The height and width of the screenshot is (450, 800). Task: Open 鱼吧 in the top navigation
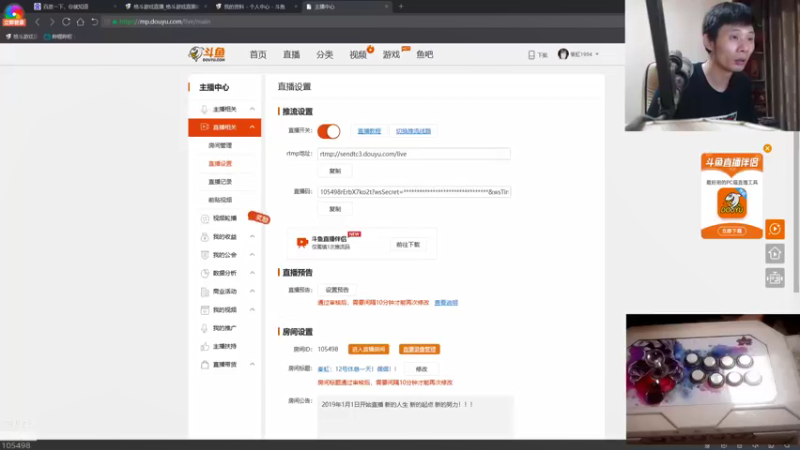[424, 55]
